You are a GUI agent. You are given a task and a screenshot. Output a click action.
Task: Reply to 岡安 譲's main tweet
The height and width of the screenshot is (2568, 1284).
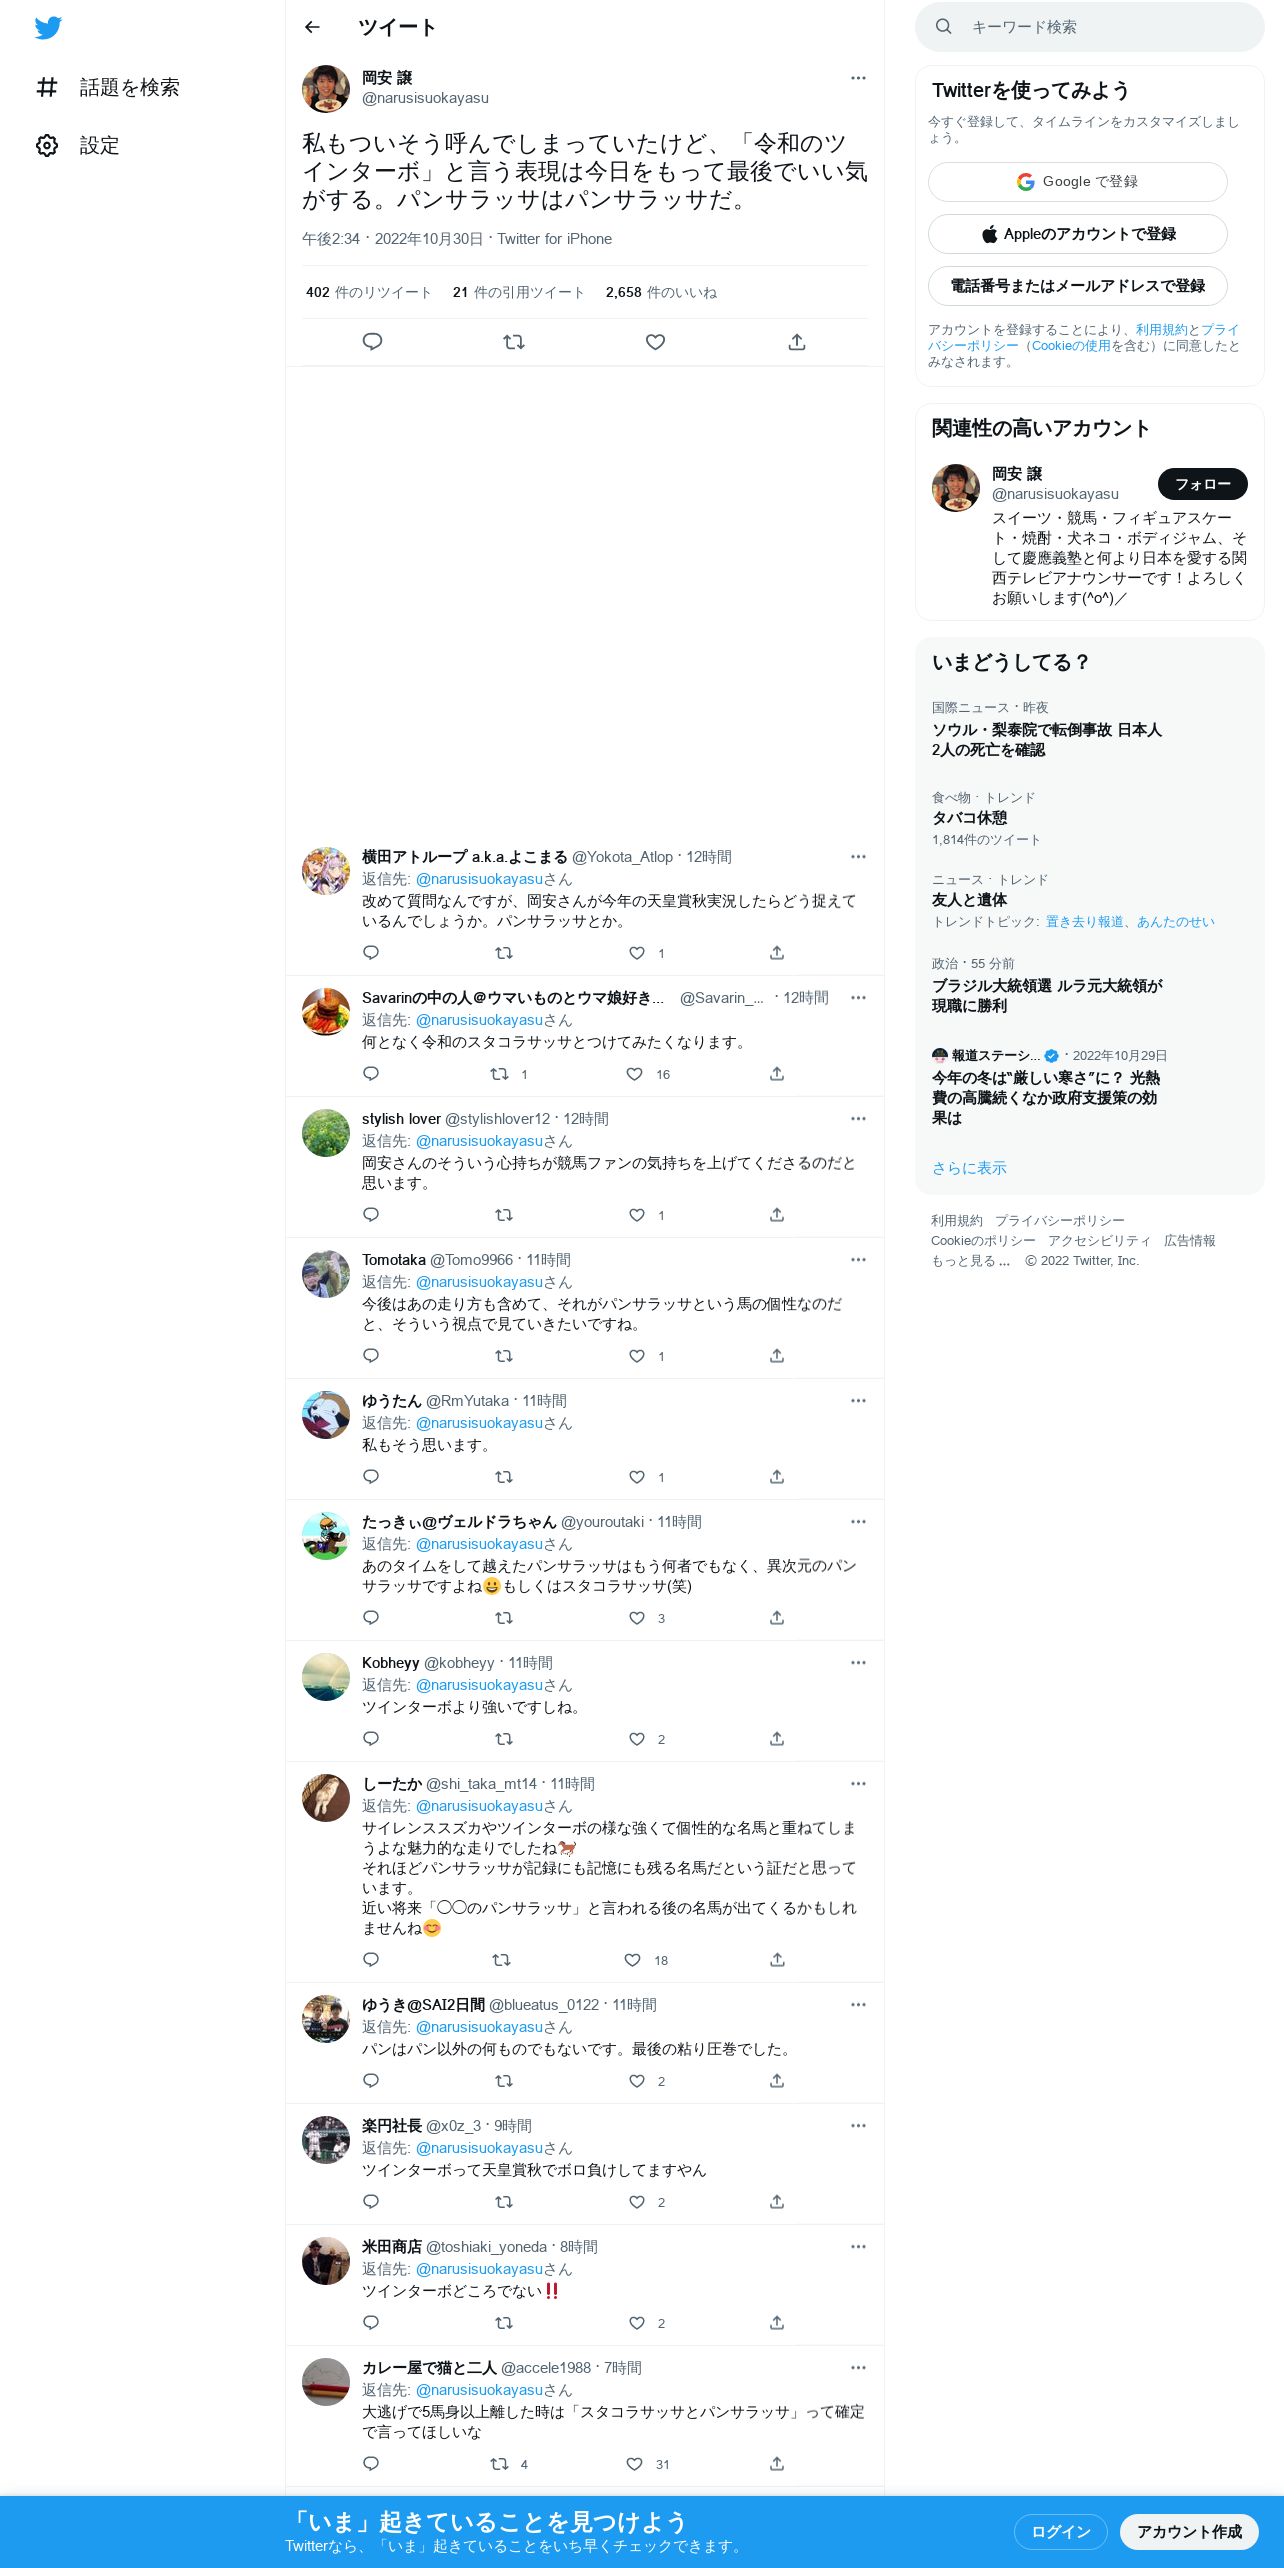point(372,342)
